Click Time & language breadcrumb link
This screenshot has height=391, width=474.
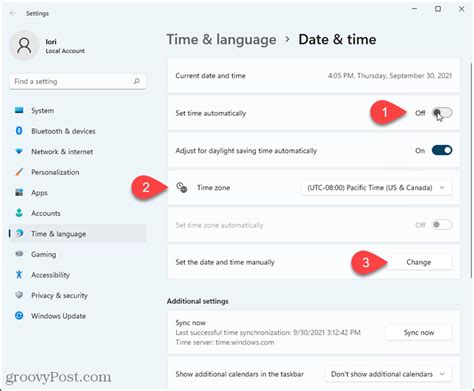coord(221,40)
